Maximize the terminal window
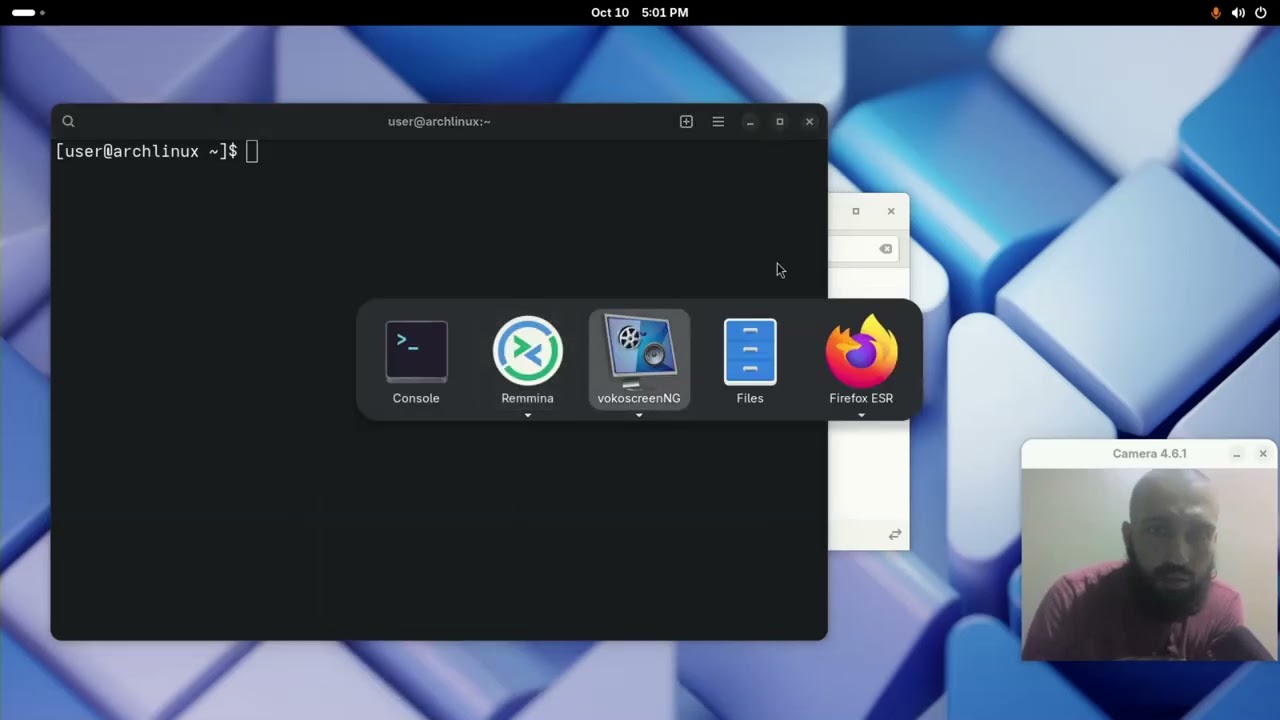The width and height of the screenshot is (1280, 720). 780,122
